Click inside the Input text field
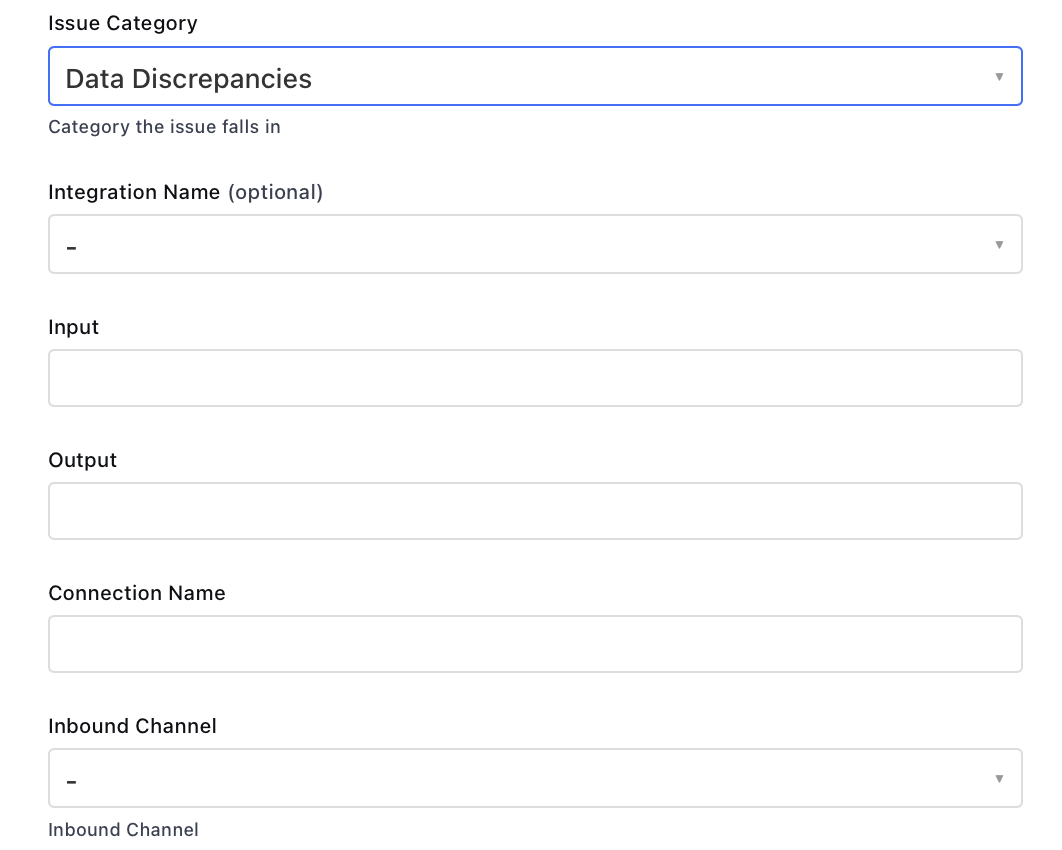This screenshot has height=850, width=1062. pos(535,377)
